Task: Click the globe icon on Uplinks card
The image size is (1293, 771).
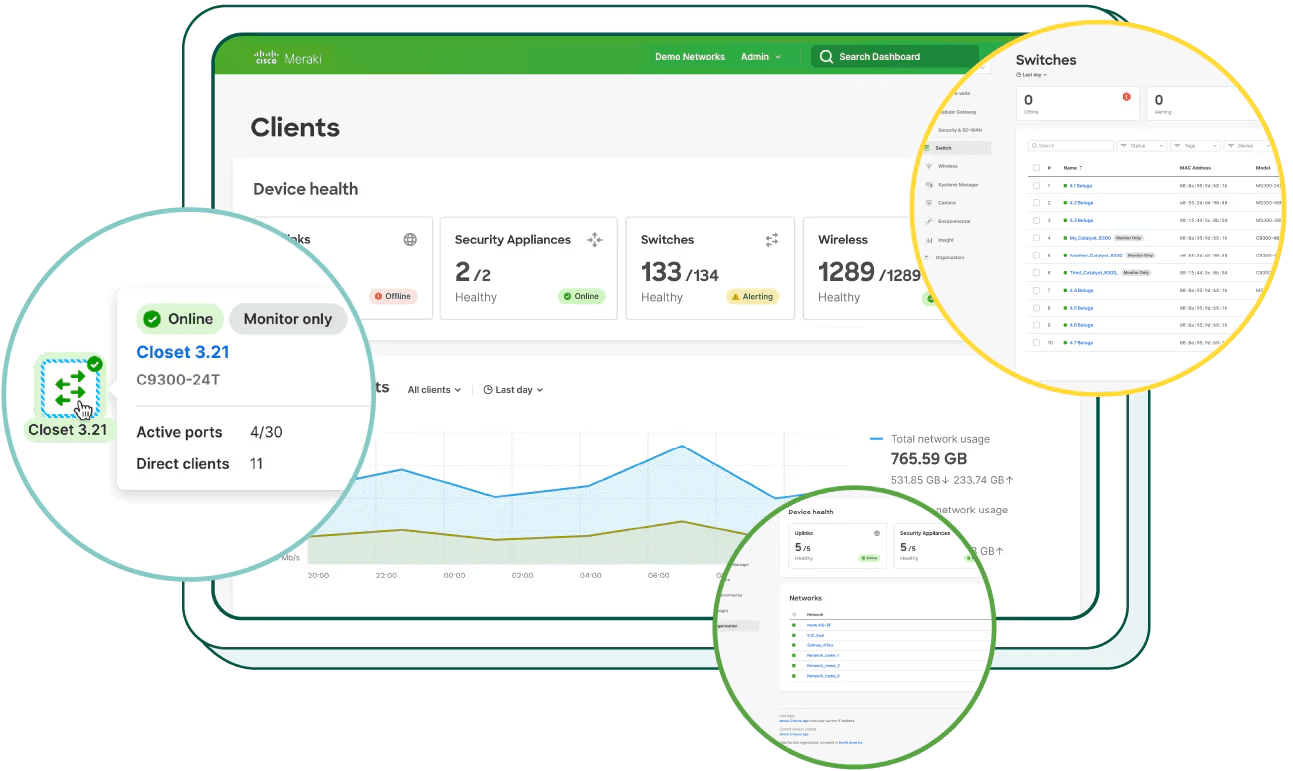Action: click(x=410, y=240)
